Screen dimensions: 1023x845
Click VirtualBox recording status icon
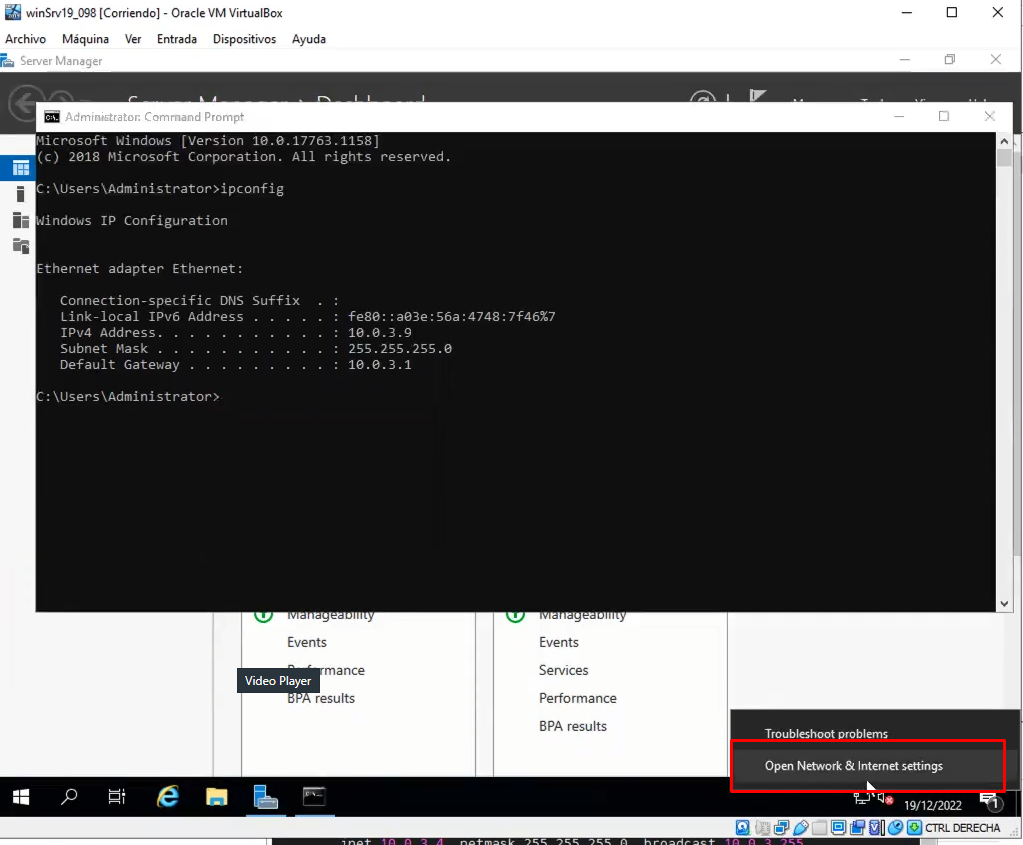click(x=857, y=828)
